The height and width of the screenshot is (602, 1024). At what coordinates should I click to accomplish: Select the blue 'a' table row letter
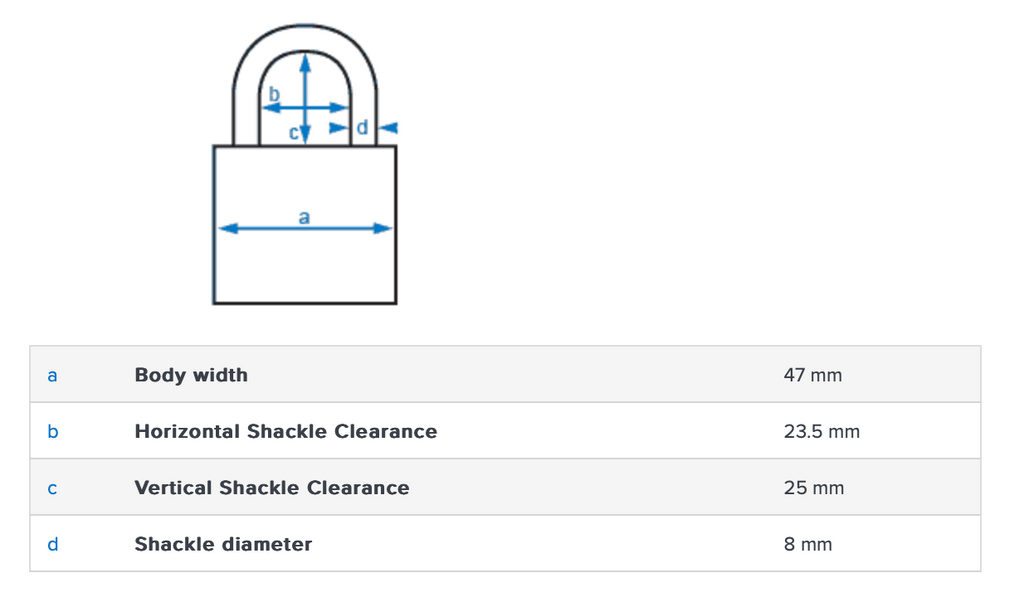click(52, 376)
